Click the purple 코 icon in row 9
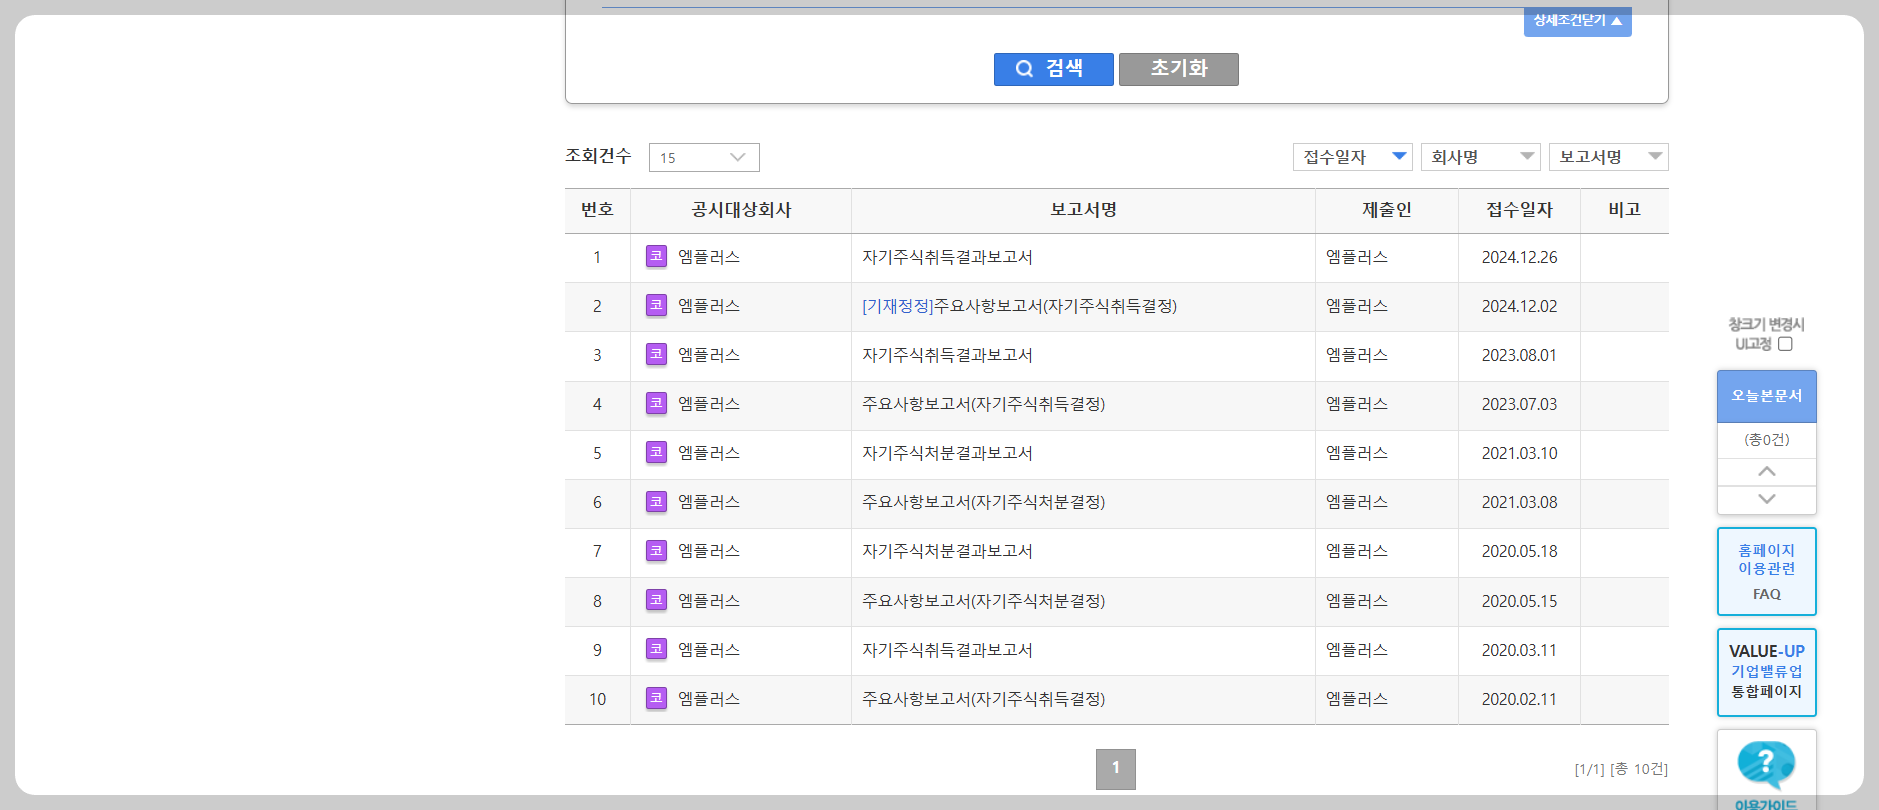1879x810 pixels. click(656, 649)
